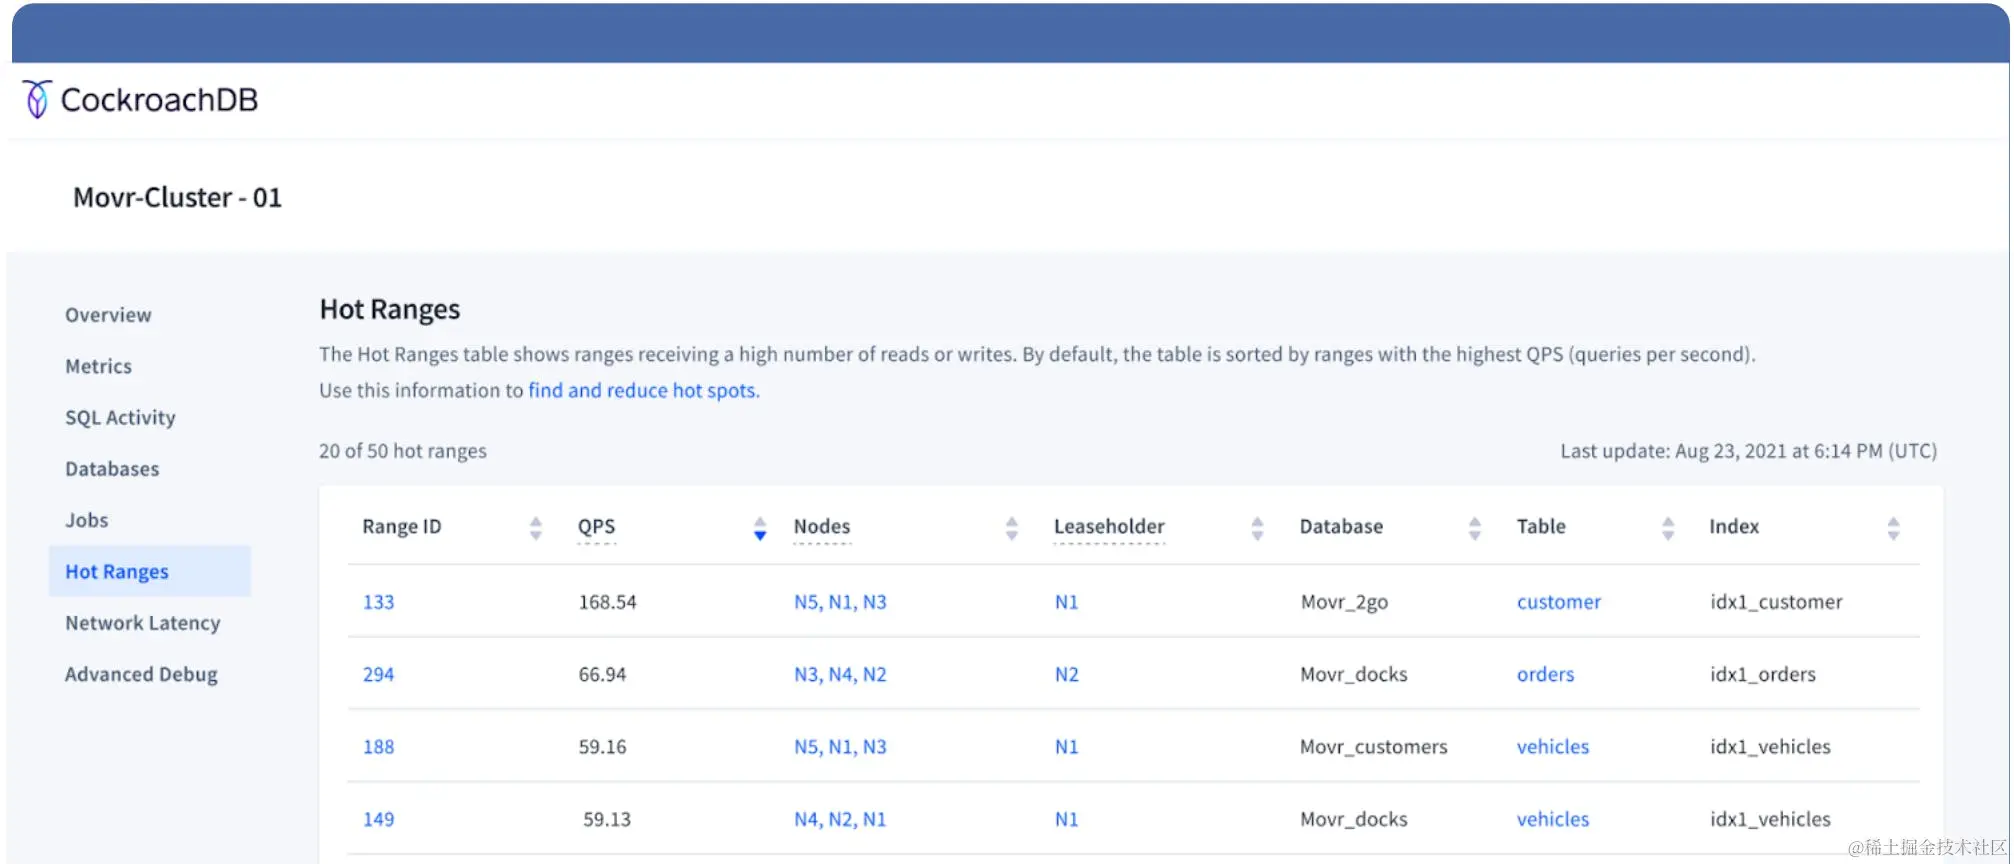
Task: Click Movr_docks in row 149
Action: pos(1354,819)
